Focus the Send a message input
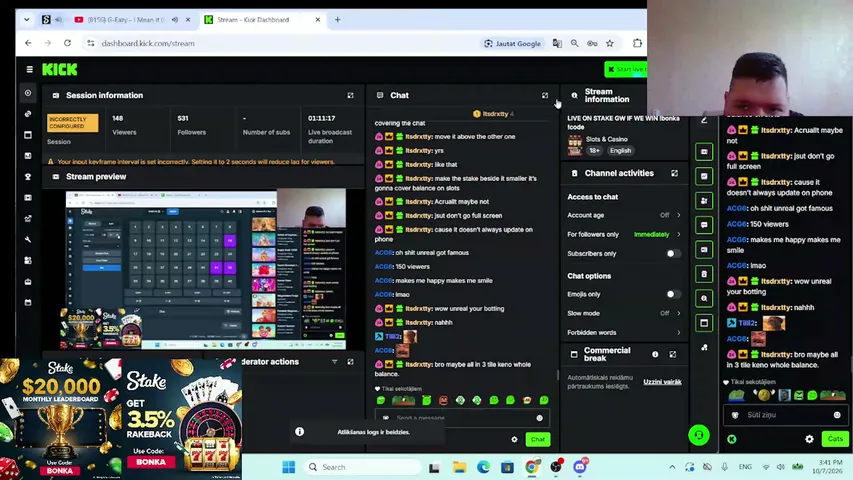The width and height of the screenshot is (853, 480). (462, 418)
